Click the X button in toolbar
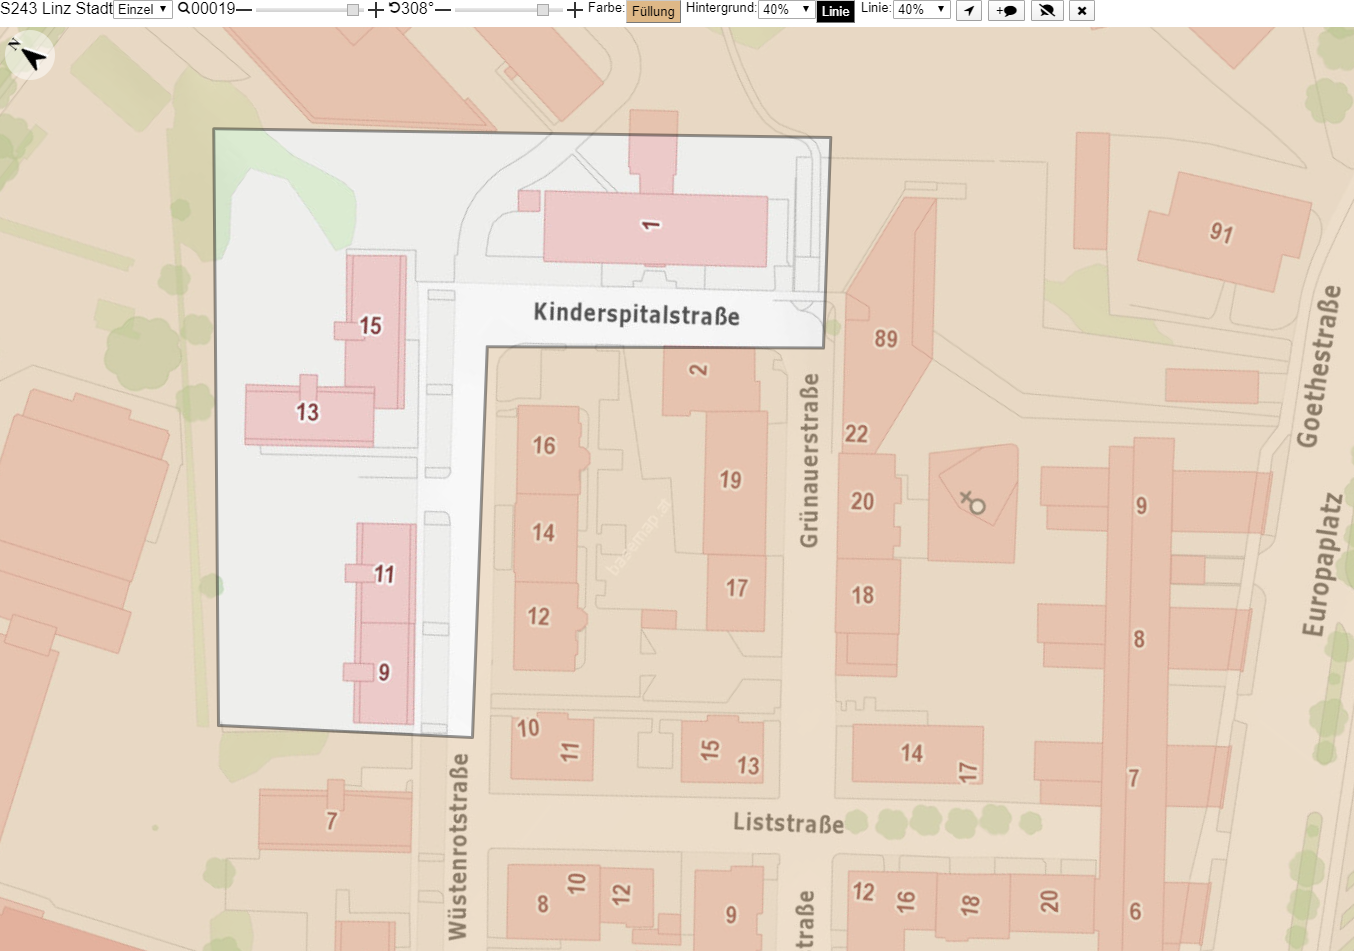Viewport: 1354px width, 951px height. [x=1082, y=10]
